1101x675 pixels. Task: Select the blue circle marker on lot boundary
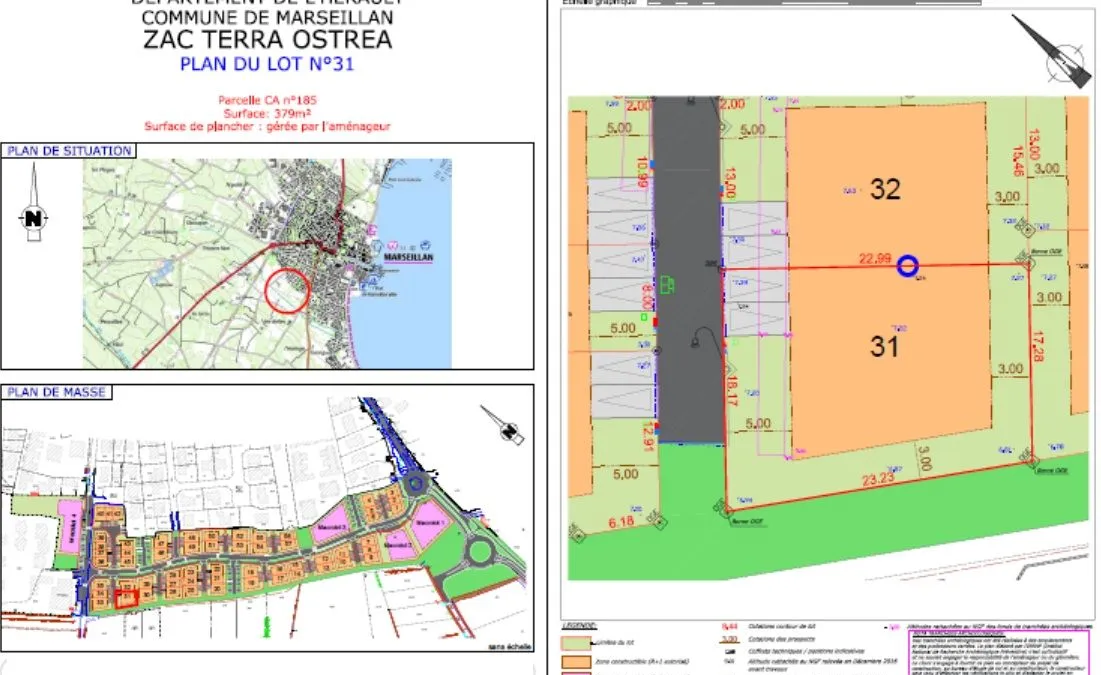[907, 266]
